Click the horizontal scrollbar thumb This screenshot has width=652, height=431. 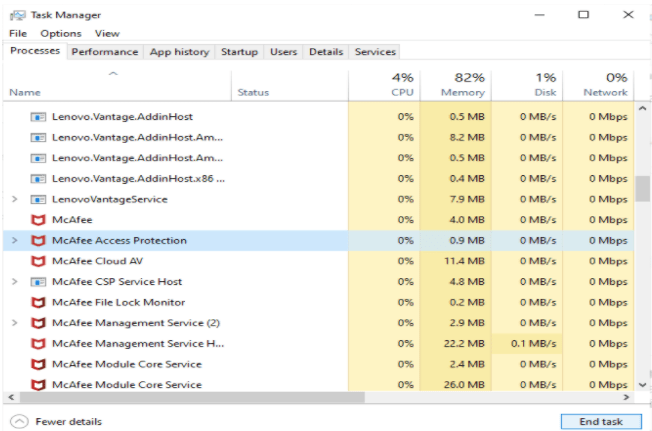[x=192, y=397]
